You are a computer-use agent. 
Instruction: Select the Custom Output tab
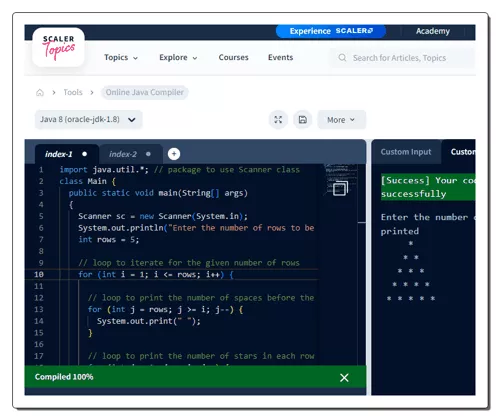(459, 152)
